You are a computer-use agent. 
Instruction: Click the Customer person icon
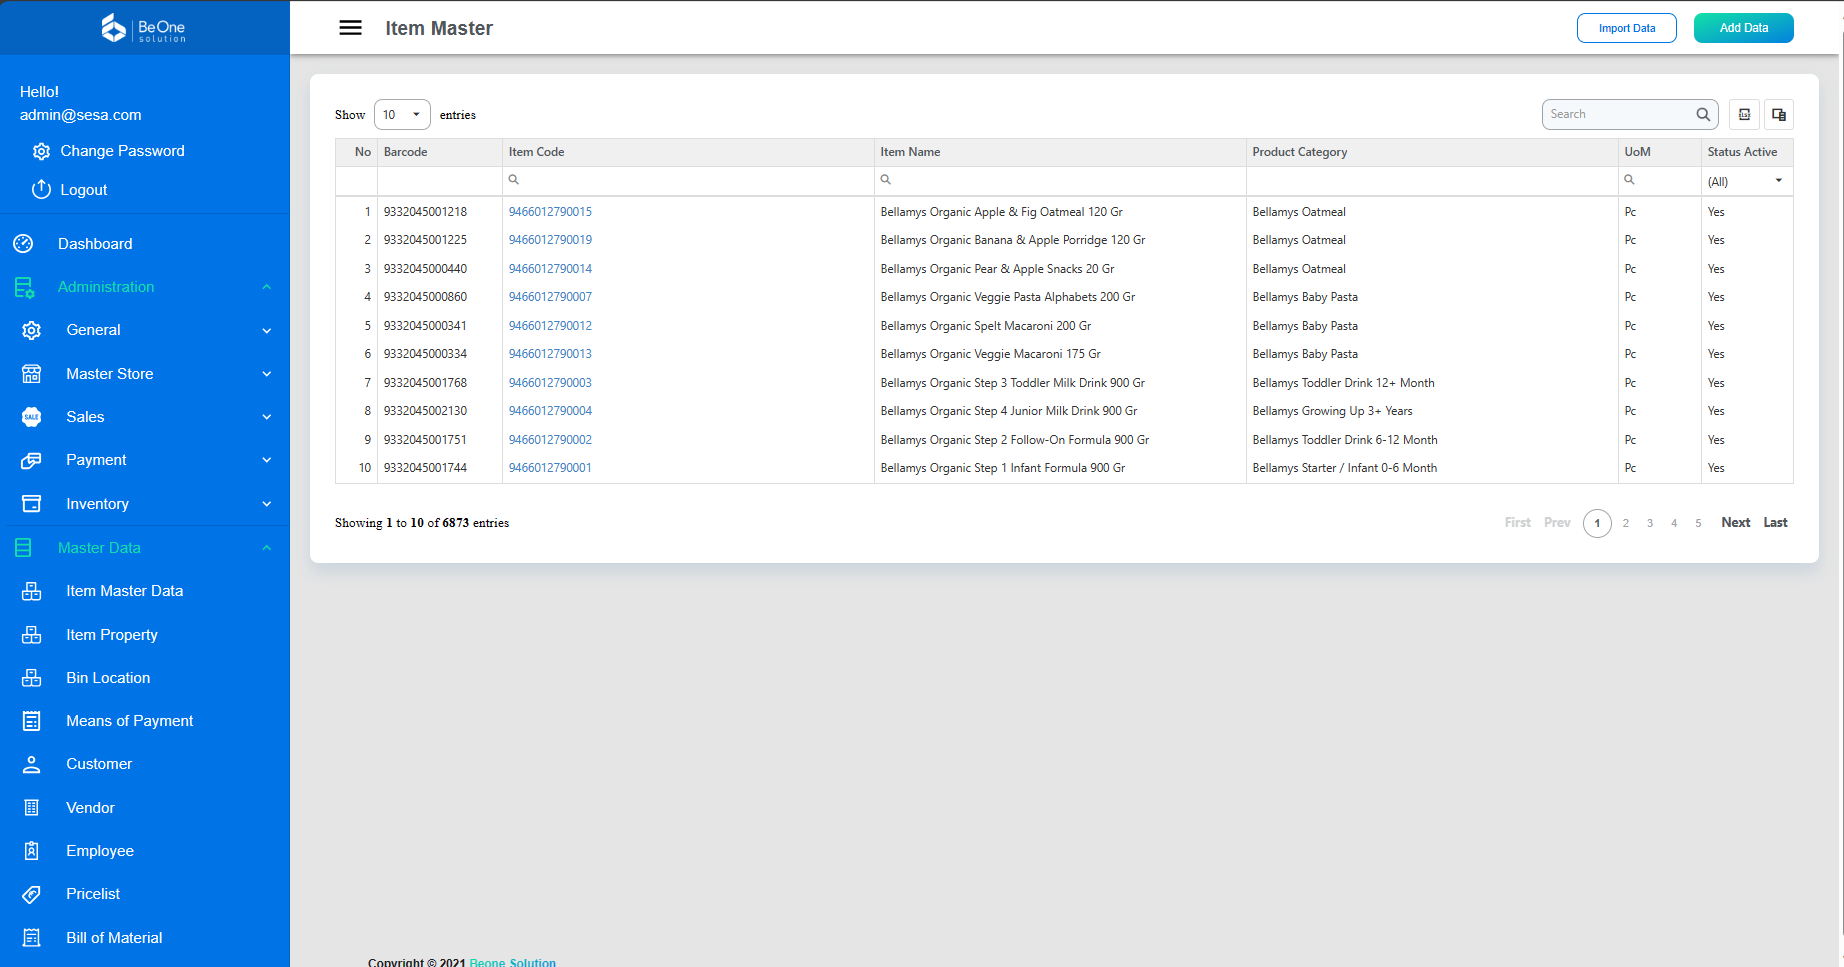(32, 764)
